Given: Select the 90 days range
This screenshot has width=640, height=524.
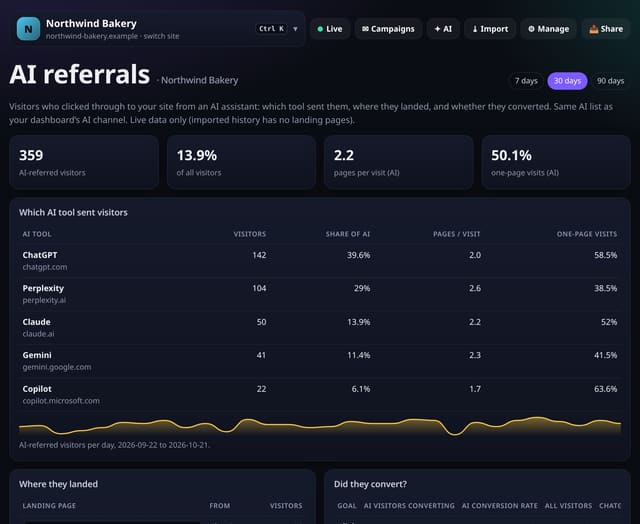Looking at the screenshot, I should [610, 81].
